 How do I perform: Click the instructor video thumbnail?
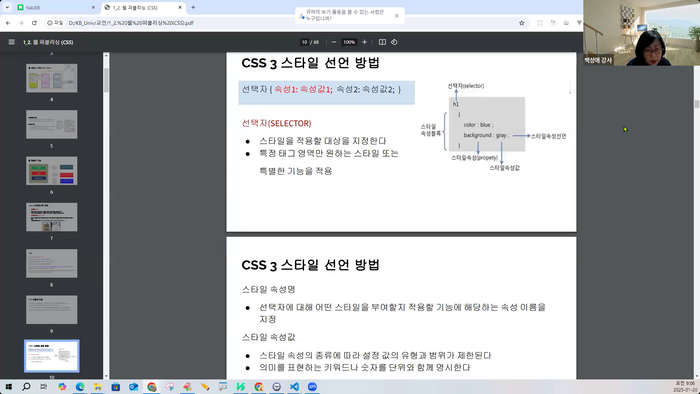(x=642, y=33)
